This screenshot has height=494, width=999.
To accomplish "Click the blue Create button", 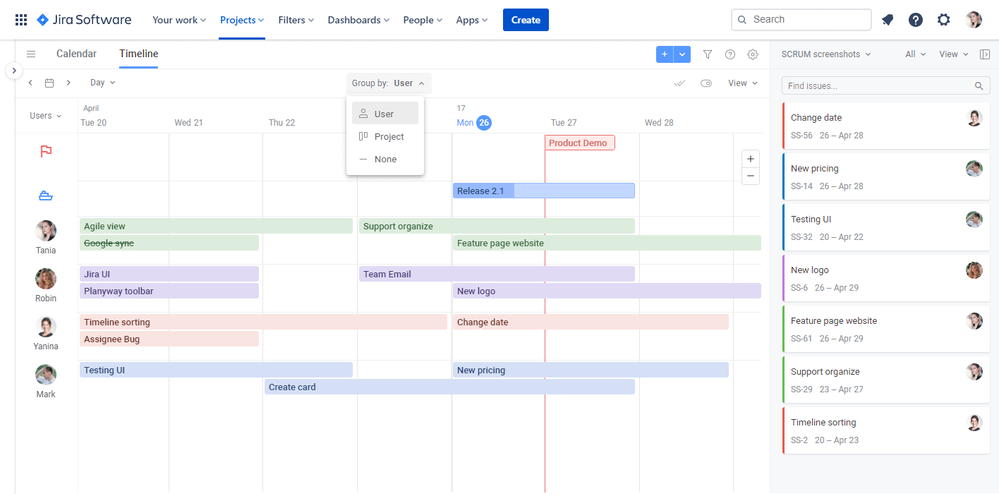I will [x=526, y=20].
